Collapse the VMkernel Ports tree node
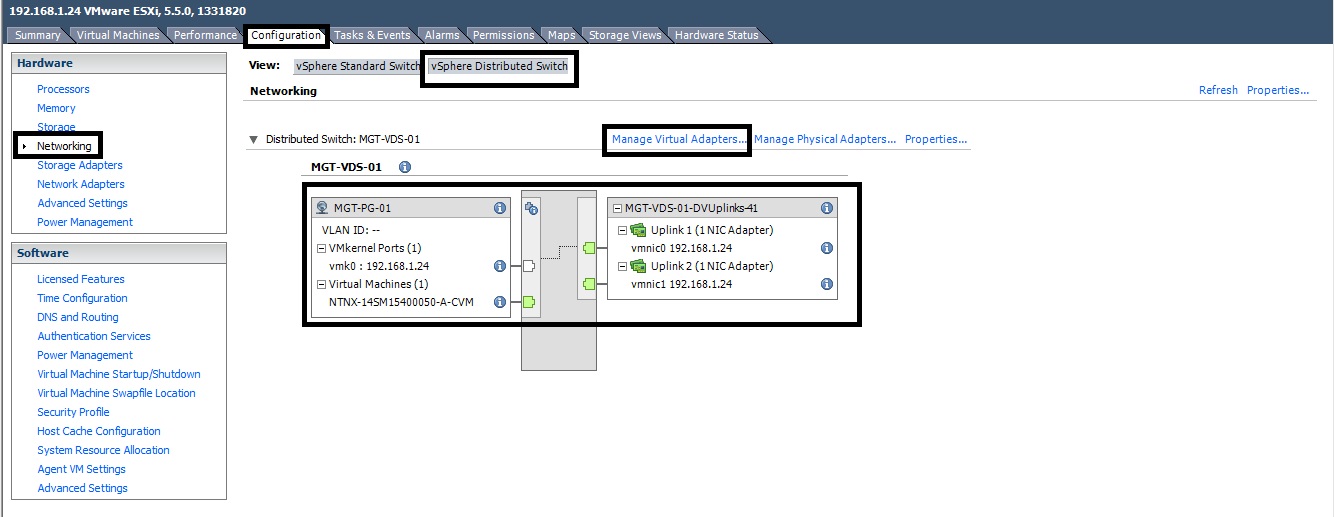The width and height of the screenshot is (1334, 517). pyautogui.click(x=321, y=248)
